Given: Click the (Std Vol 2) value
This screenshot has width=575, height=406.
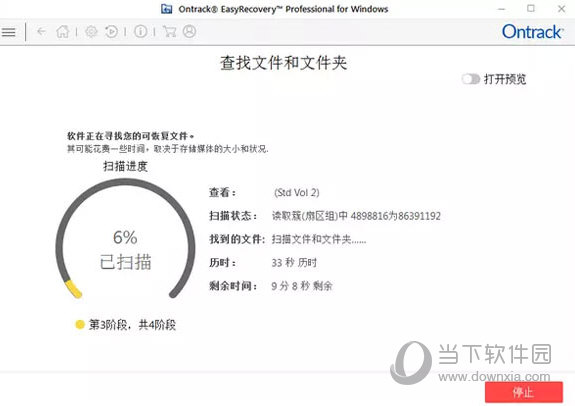Looking at the screenshot, I should (x=297, y=193).
